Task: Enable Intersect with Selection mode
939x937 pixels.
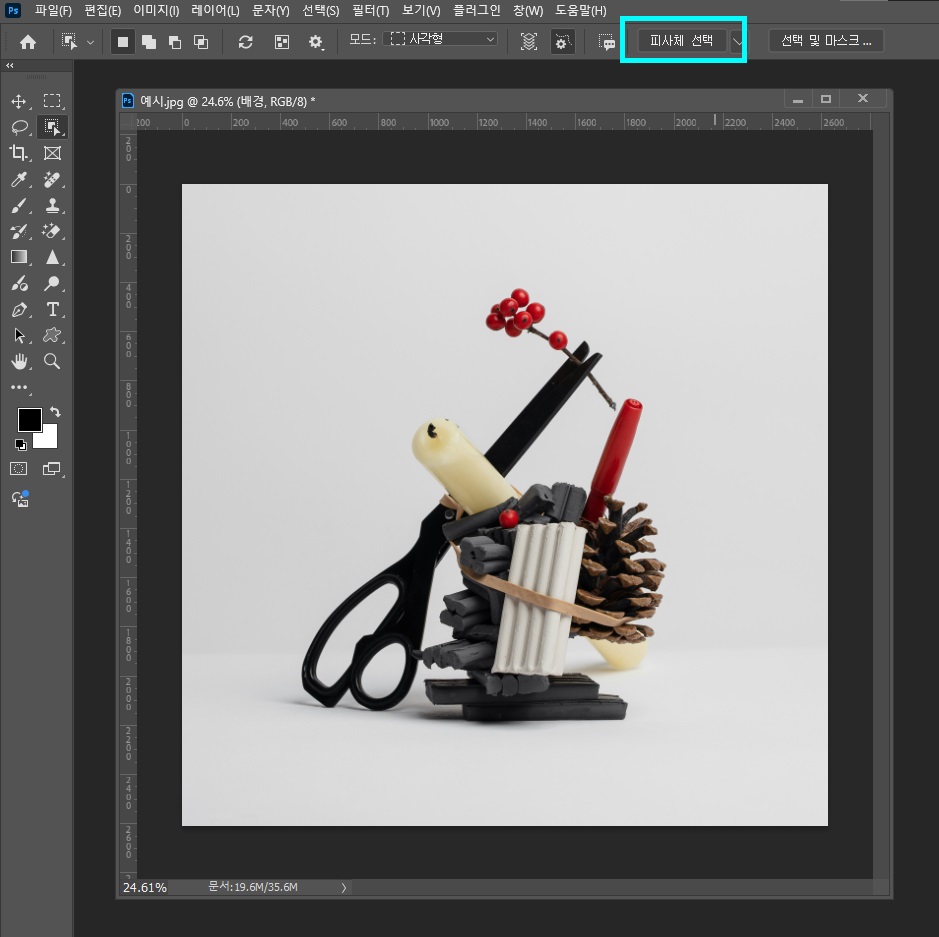Action: pyautogui.click(x=201, y=42)
